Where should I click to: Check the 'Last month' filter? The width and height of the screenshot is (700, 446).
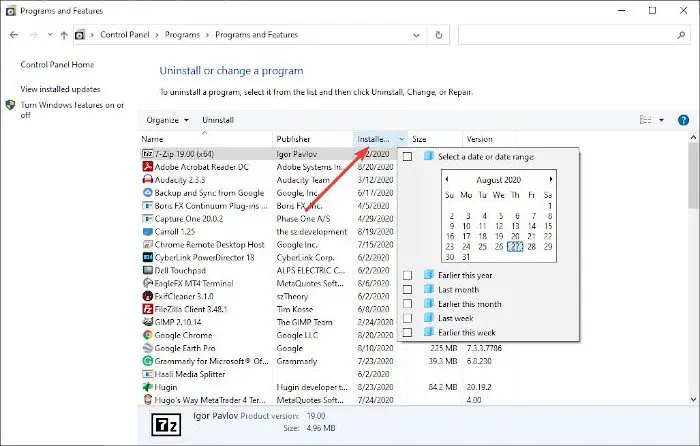pyautogui.click(x=407, y=289)
